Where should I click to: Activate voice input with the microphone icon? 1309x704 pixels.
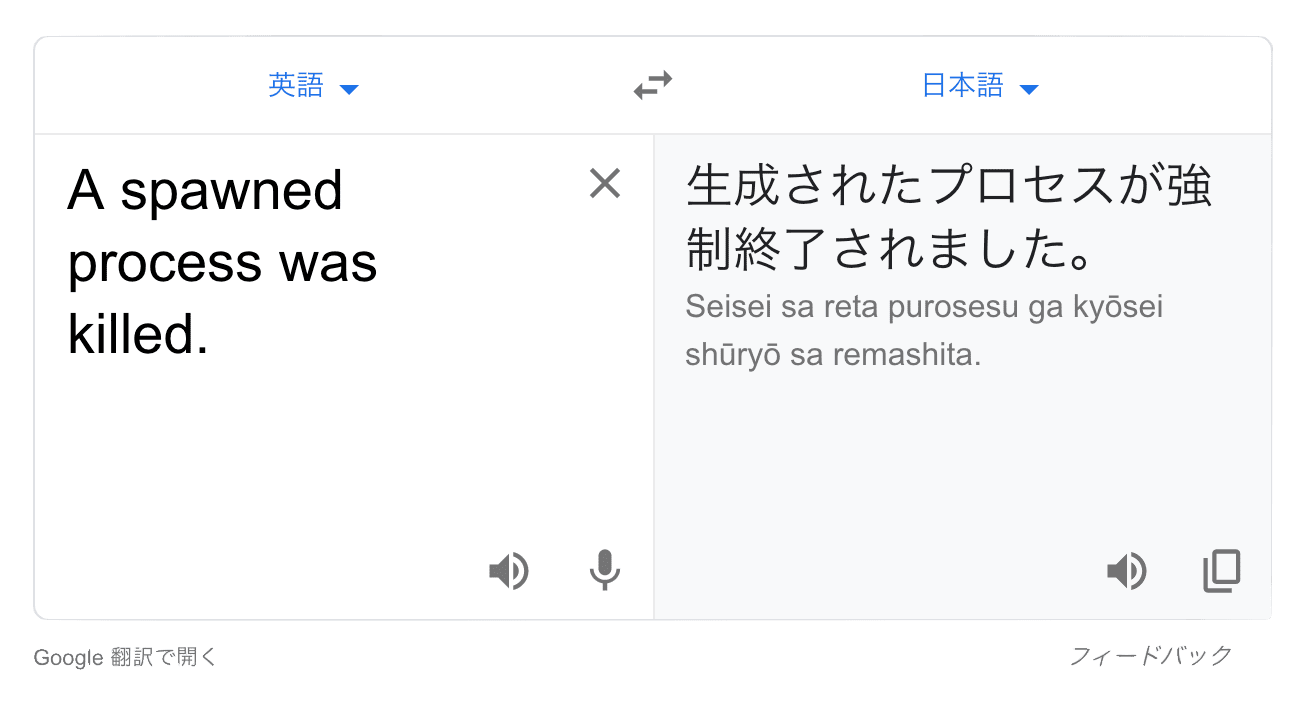(x=605, y=571)
